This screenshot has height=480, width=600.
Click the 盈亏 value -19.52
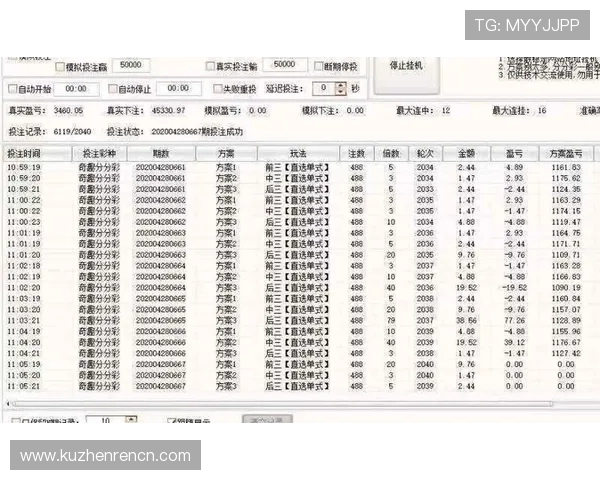tap(514, 287)
